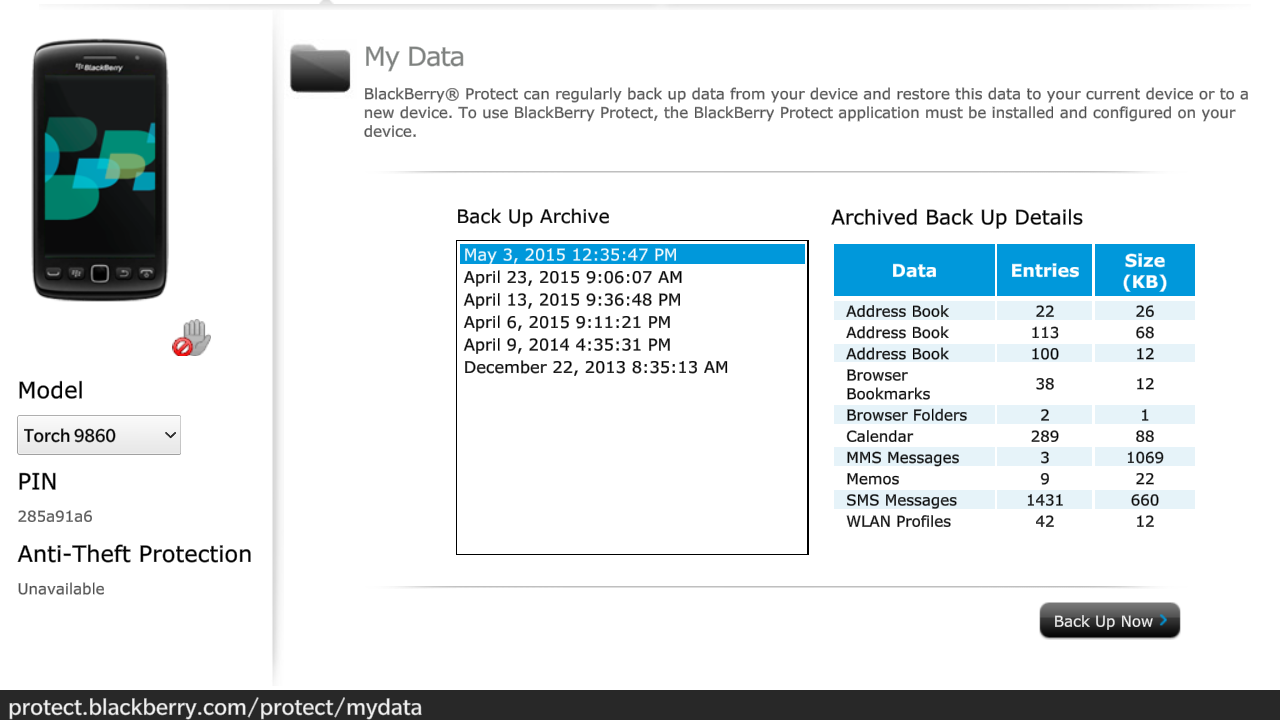1280x720 pixels.
Task: Click the Anti-Theft Protection label
Action: 135,554
